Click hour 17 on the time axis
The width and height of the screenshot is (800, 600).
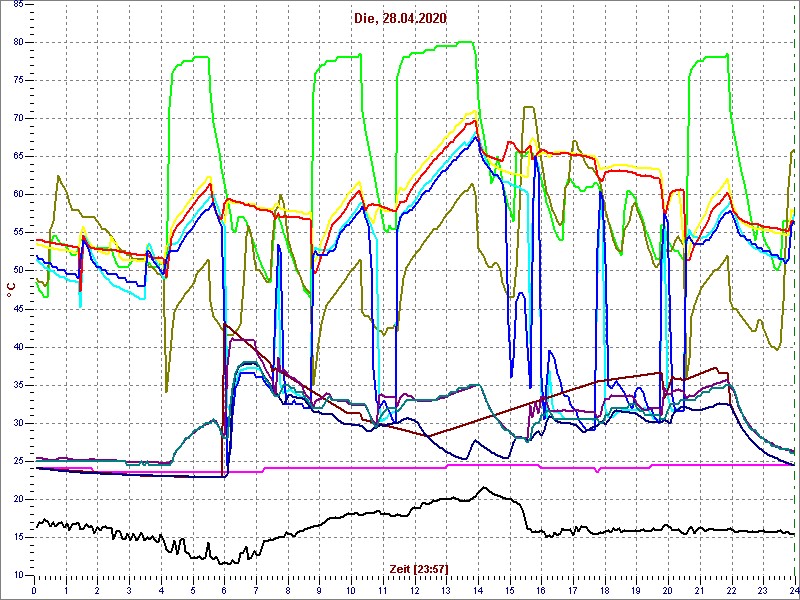572,590
